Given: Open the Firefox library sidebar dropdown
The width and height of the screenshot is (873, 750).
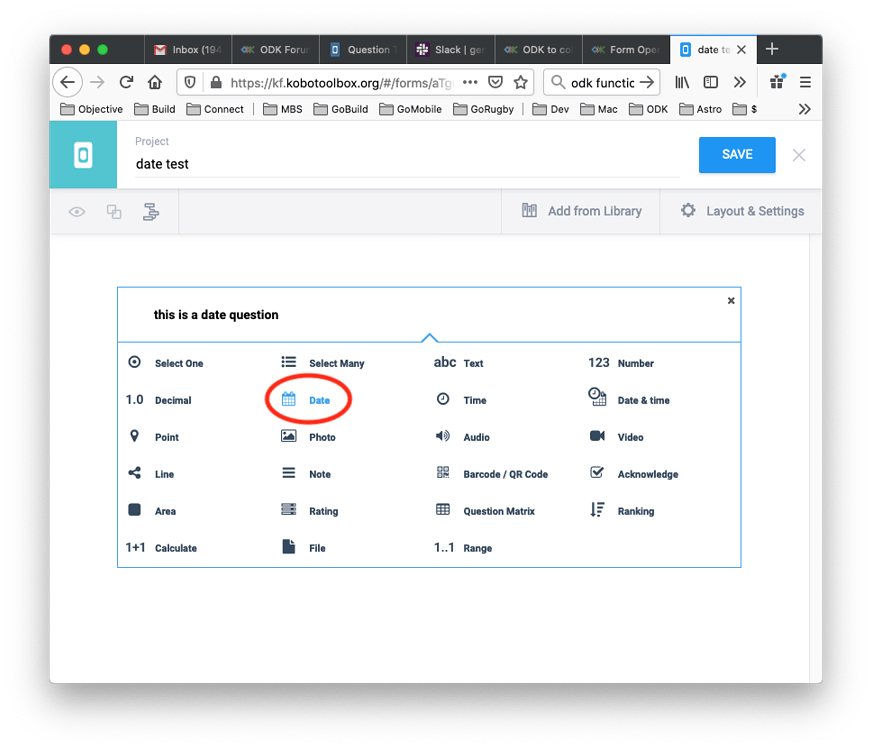Looking at the screenshot, I should click(x=681, y=82).
